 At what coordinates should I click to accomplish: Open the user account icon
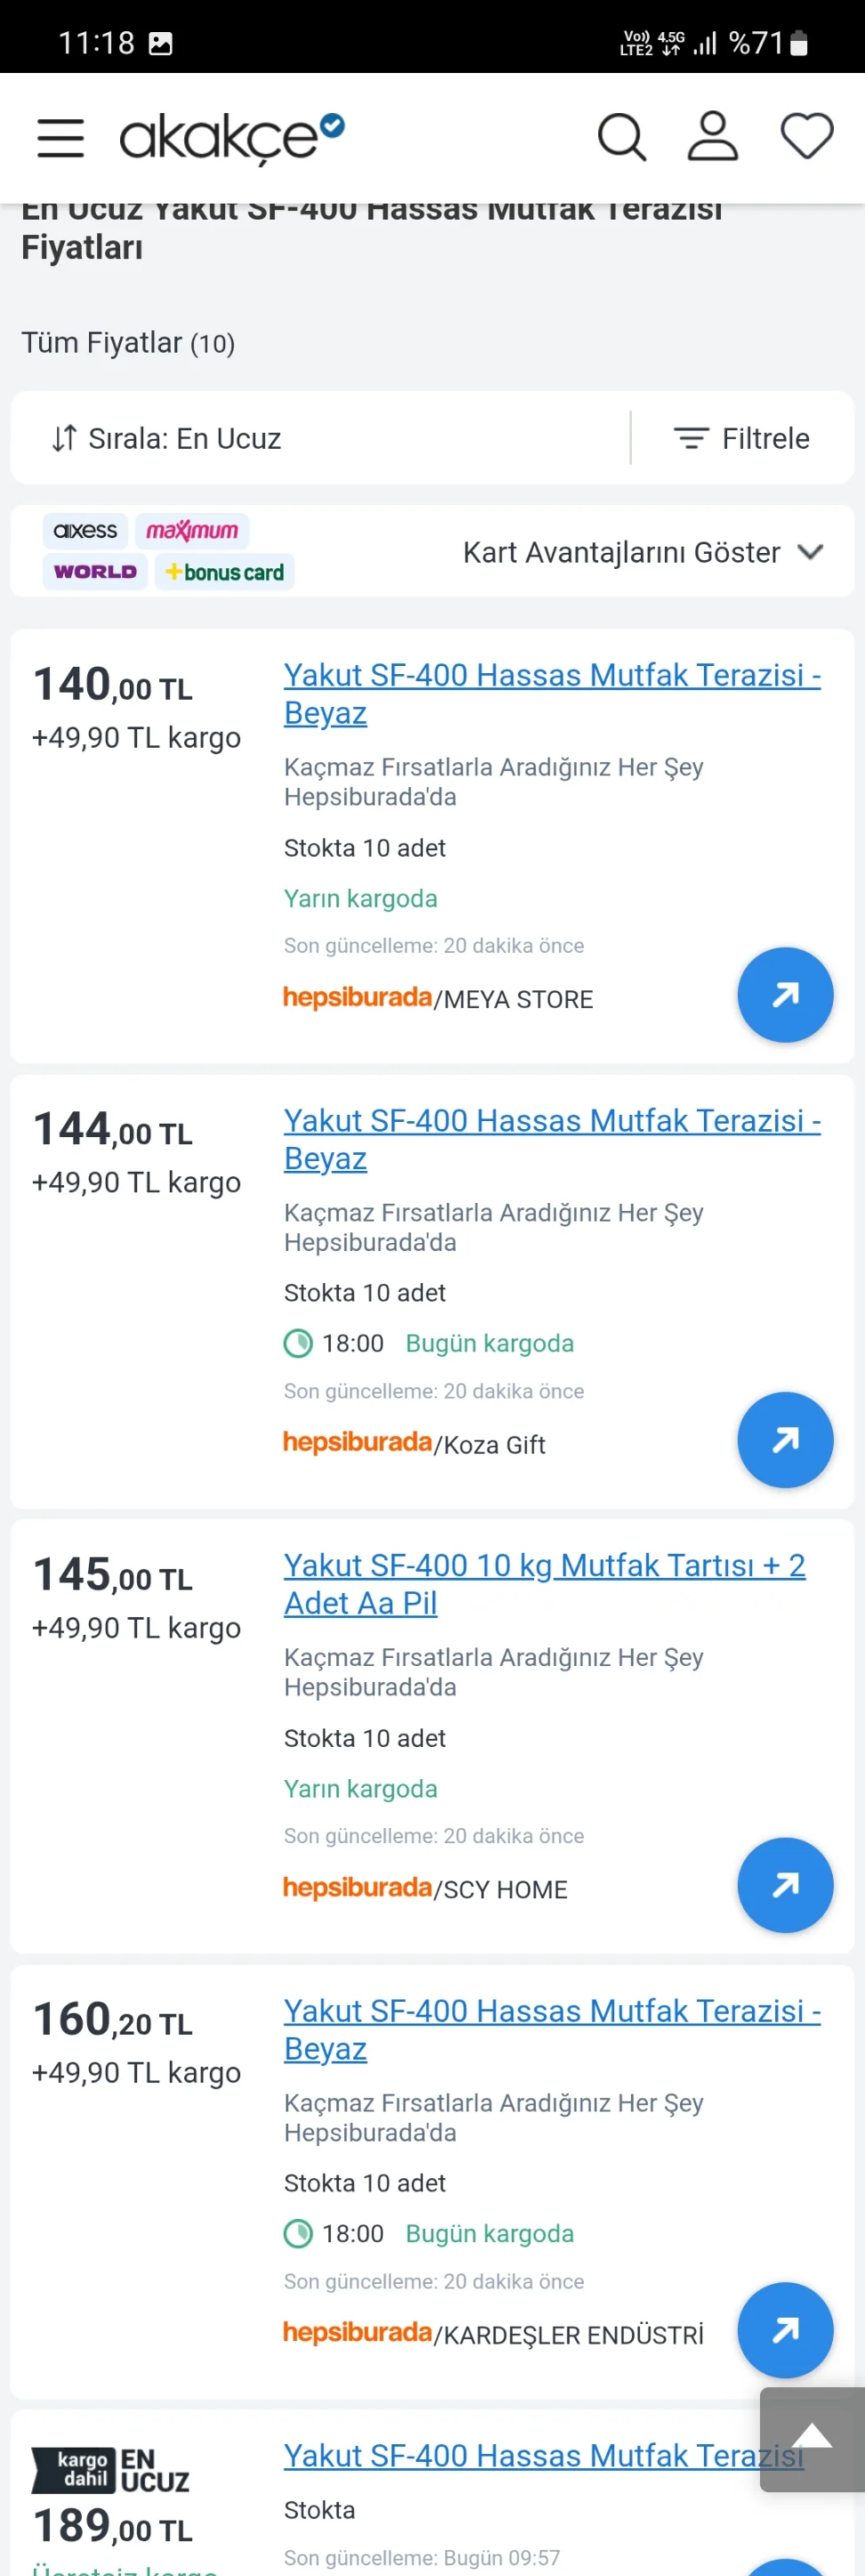pos(712,137)
